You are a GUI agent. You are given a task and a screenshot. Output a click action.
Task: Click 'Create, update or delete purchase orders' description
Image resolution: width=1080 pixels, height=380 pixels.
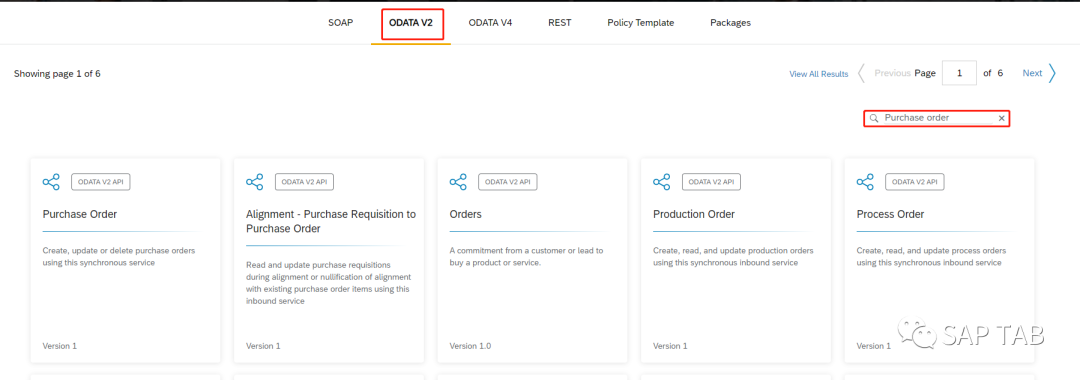(x=118, y=256)
